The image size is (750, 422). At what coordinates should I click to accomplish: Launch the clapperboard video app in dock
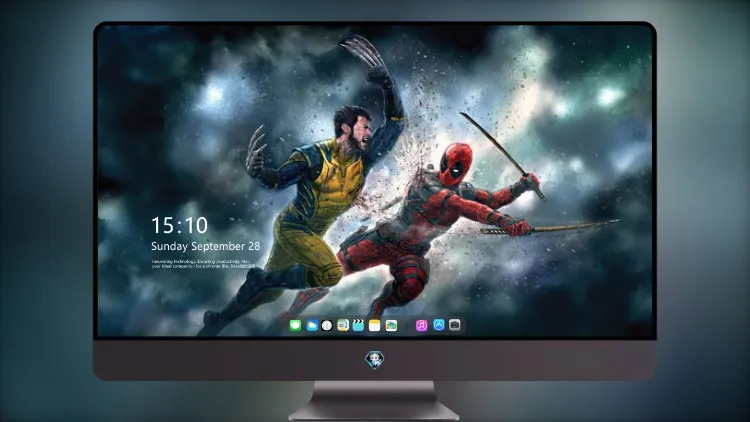(358, 326)
